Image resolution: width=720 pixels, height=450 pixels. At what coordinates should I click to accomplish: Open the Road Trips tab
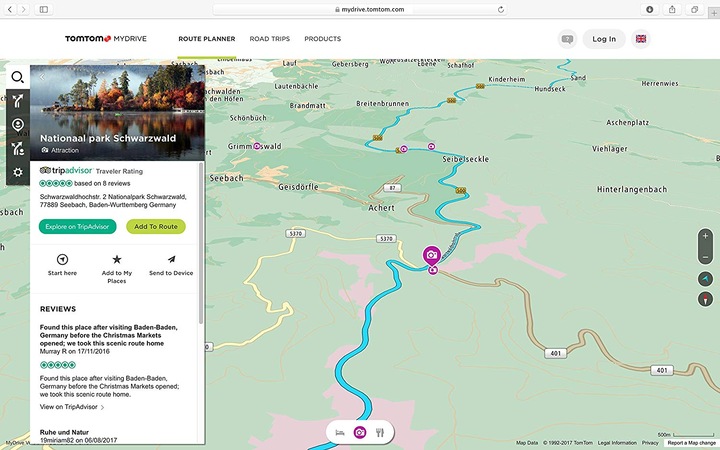(x=270, y=39)
